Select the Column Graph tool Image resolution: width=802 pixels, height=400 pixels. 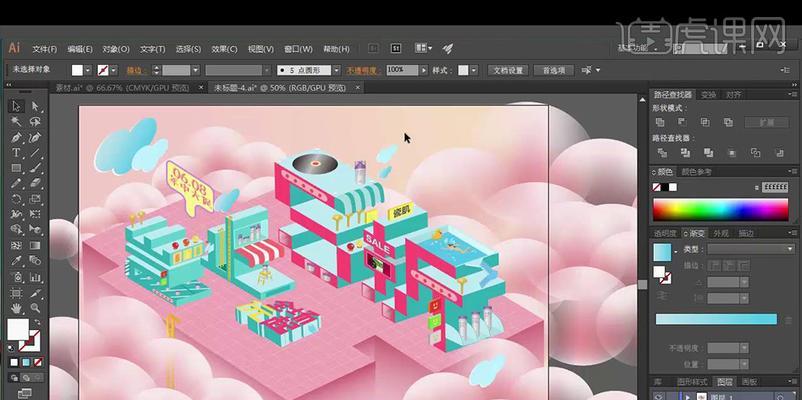[35, 277]
